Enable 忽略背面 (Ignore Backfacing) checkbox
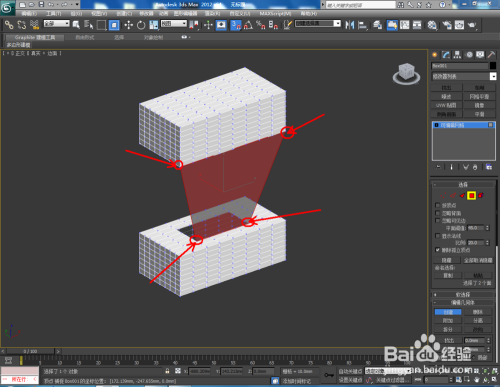Image resolution: width=500 pixels, height=387 pixels. coord(437,213)
